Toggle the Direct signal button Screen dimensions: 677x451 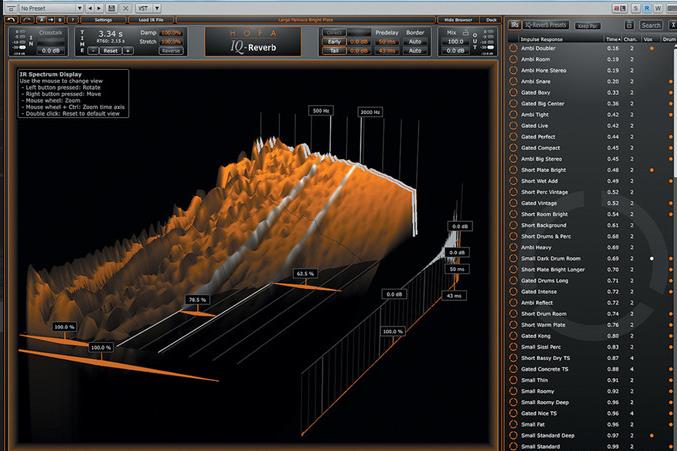coord(334,33)
